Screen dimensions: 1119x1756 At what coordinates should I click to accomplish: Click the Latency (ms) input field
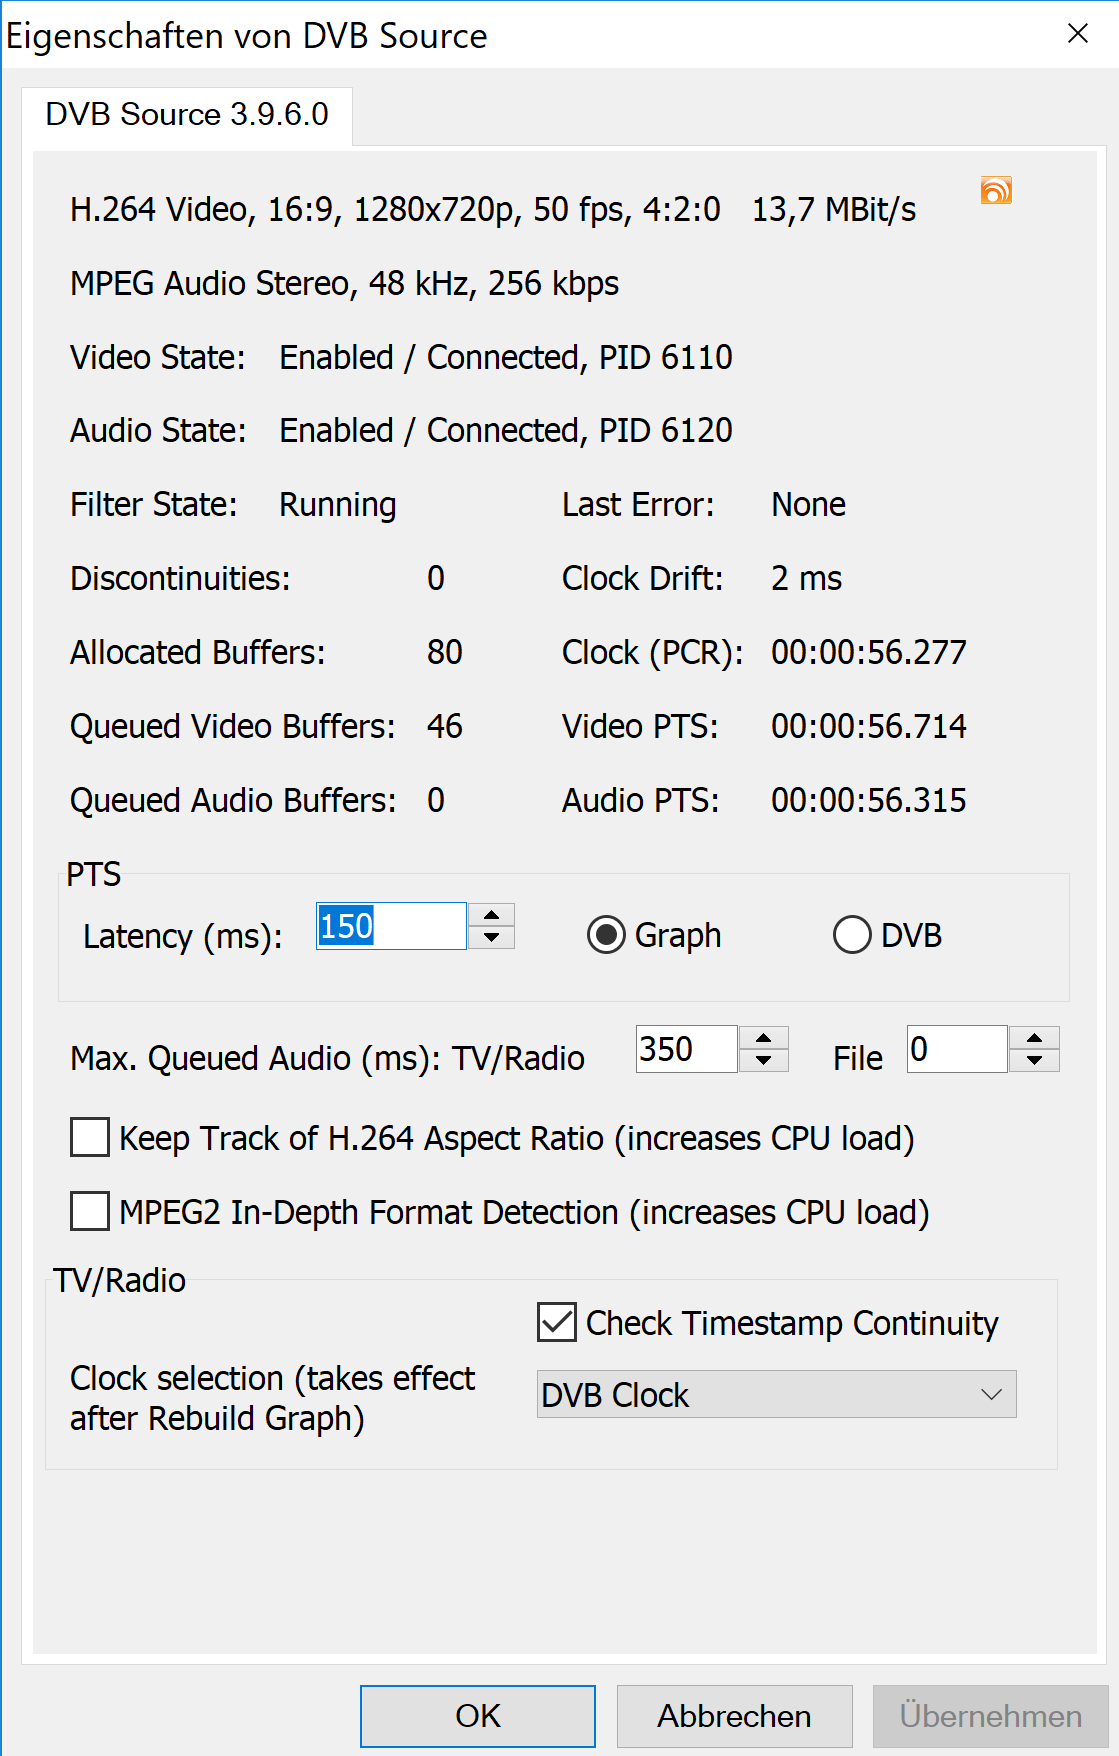[391, 926]
